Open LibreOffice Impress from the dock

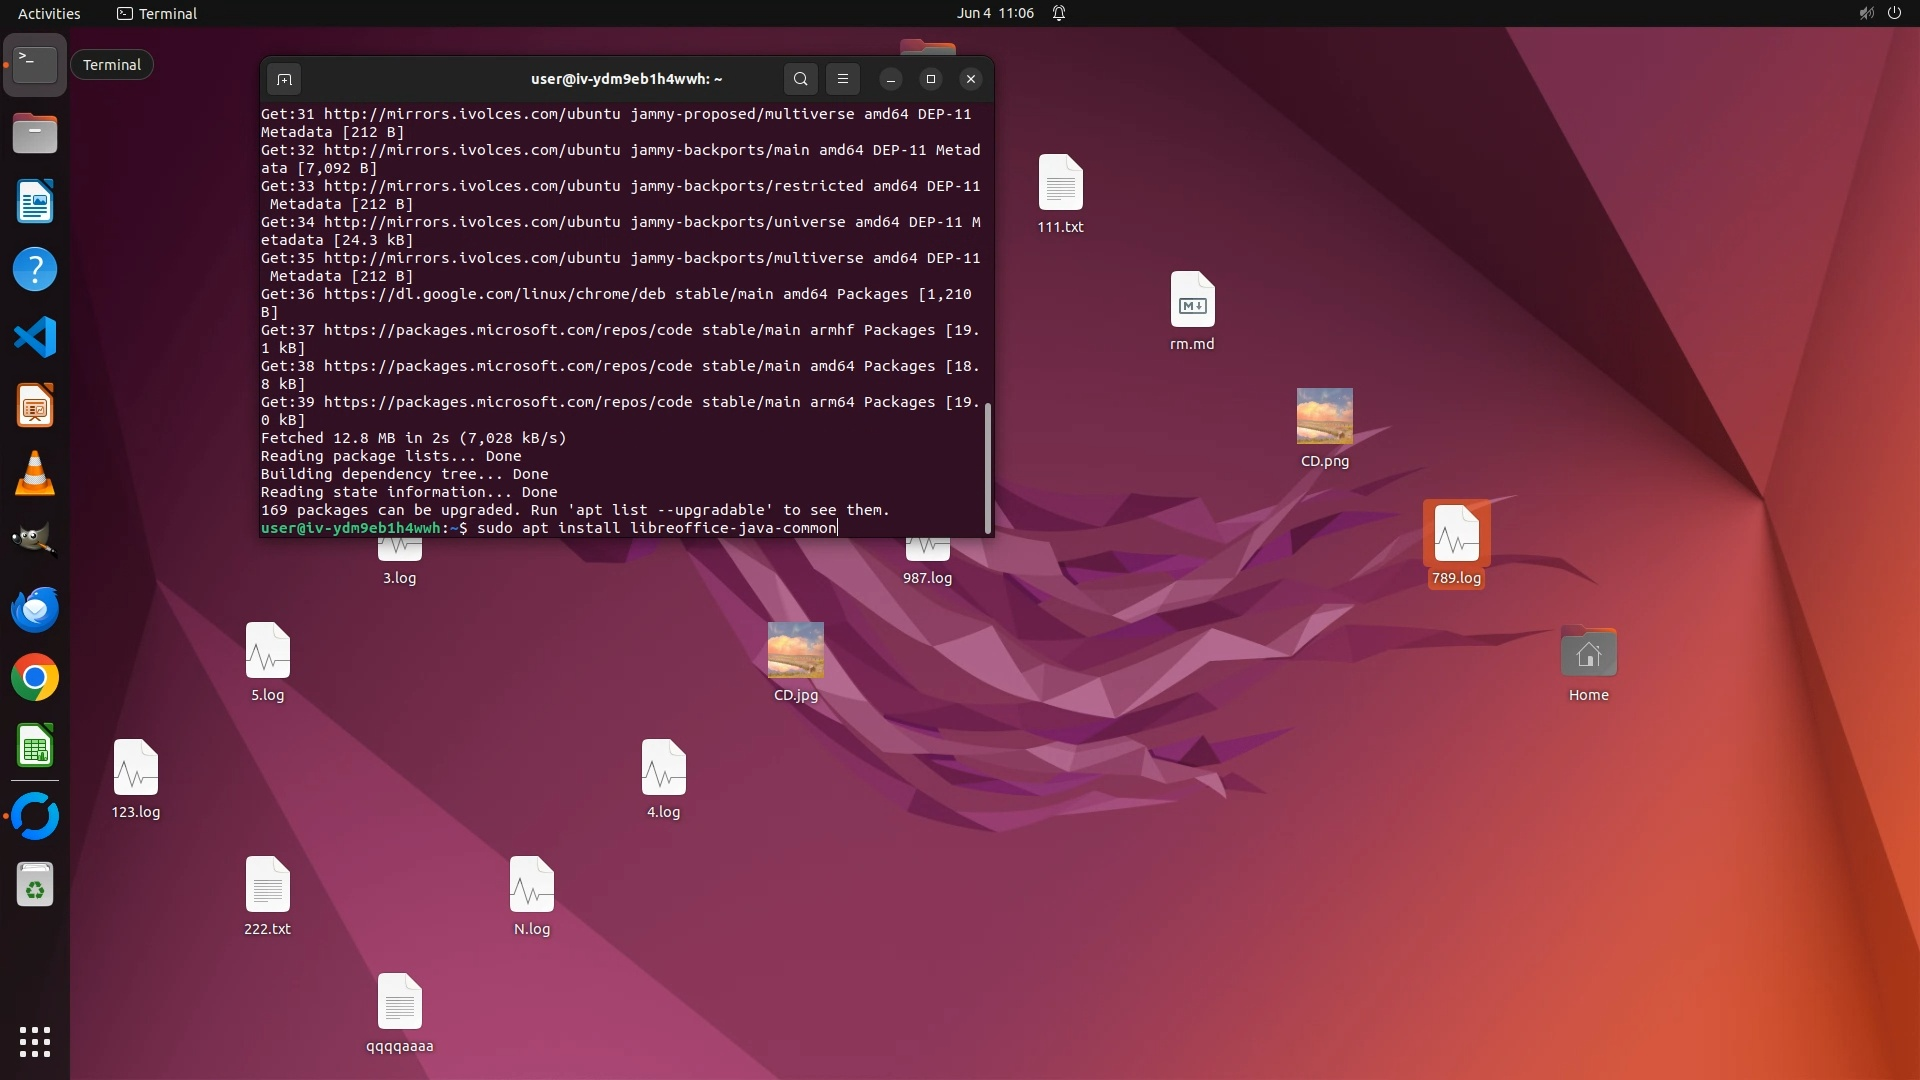35,406
